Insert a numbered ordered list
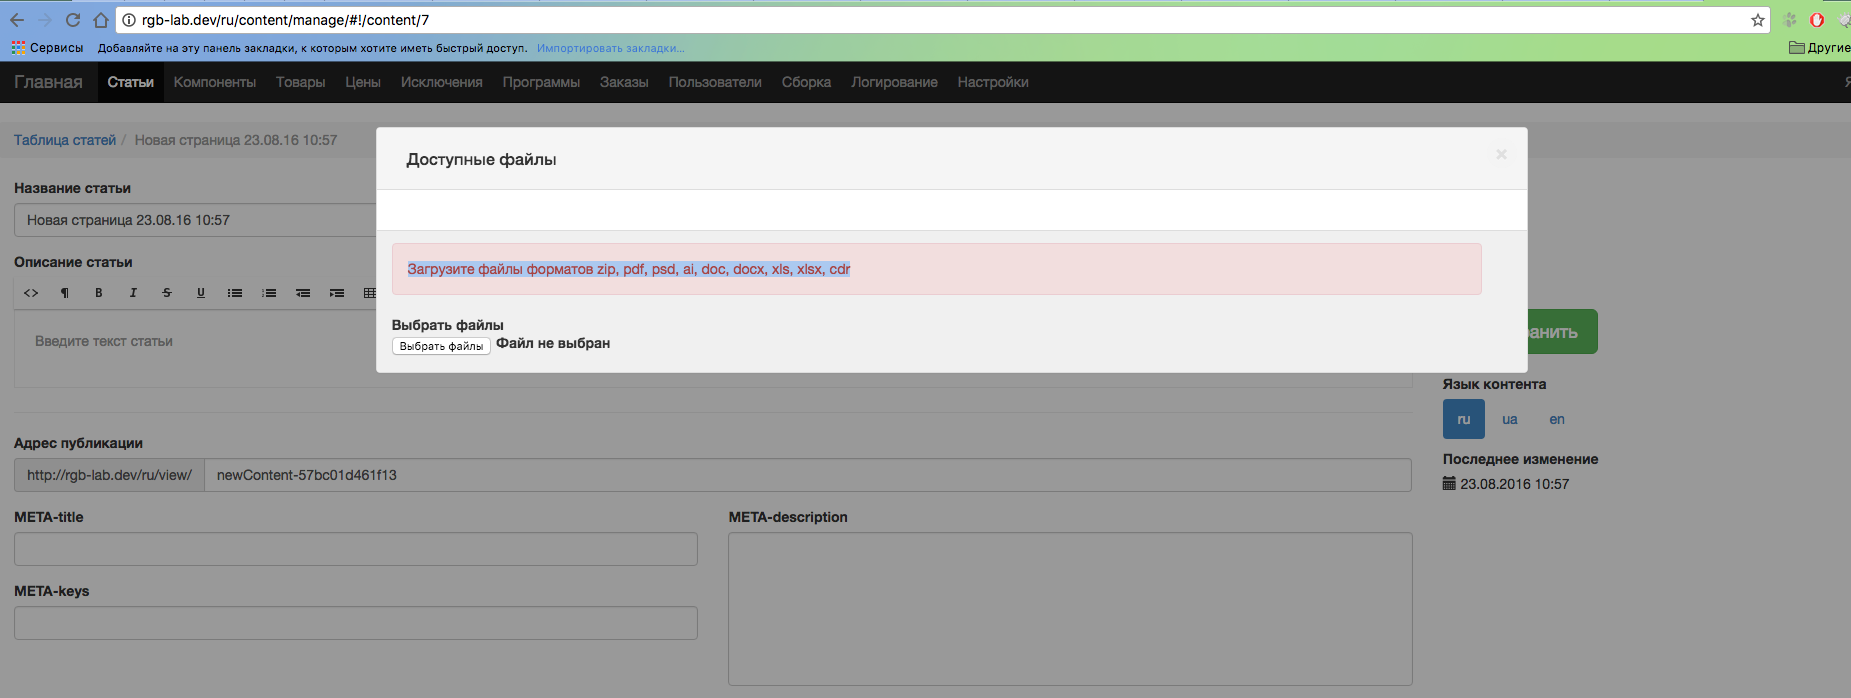 pos(269,293)
